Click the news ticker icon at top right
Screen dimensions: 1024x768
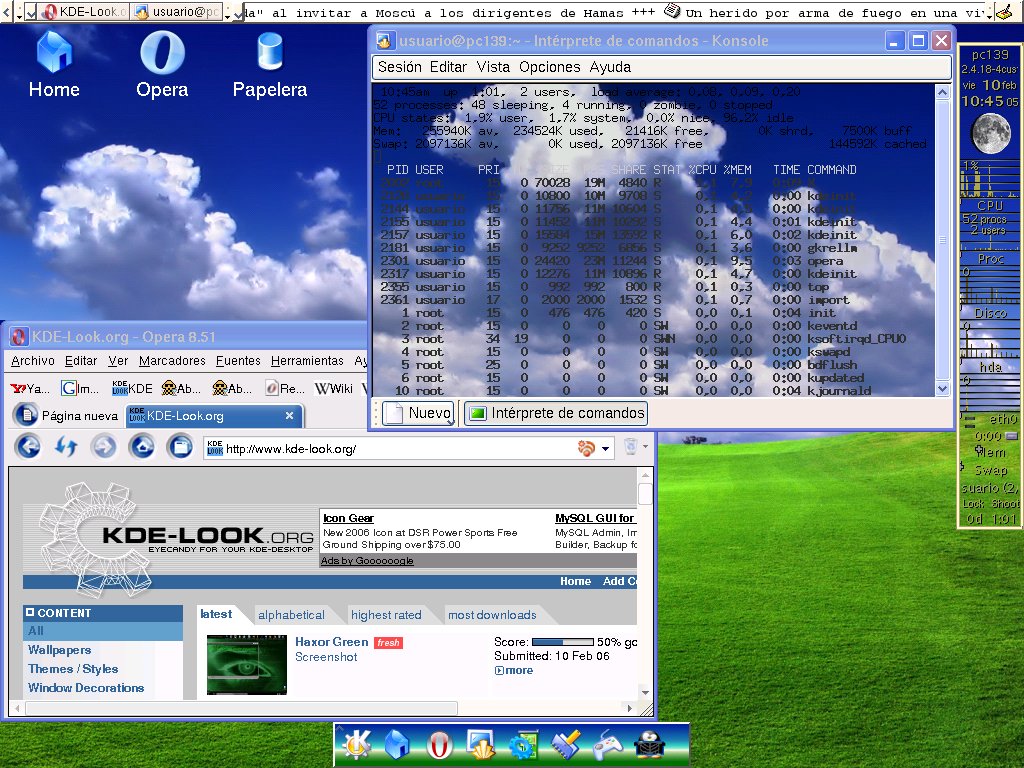1002,13
